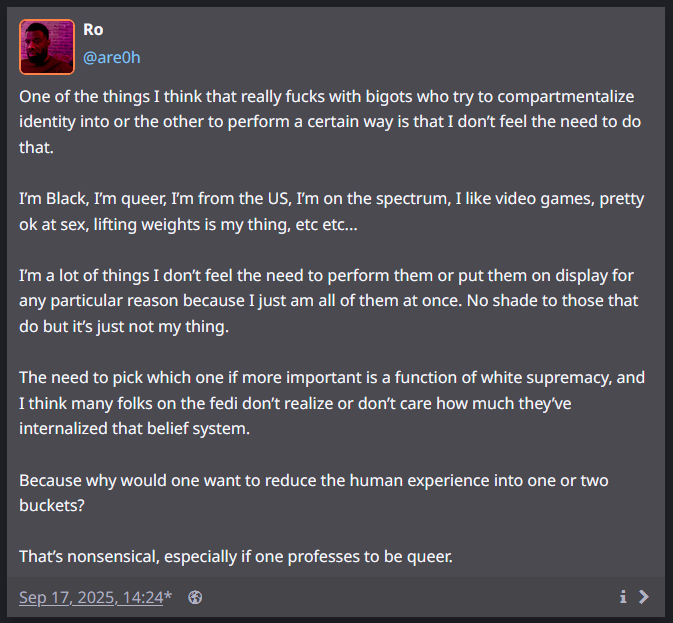Click the line "That's nonsensical, especially"
The width and height of the screenshot is (673, 623).
236,557
